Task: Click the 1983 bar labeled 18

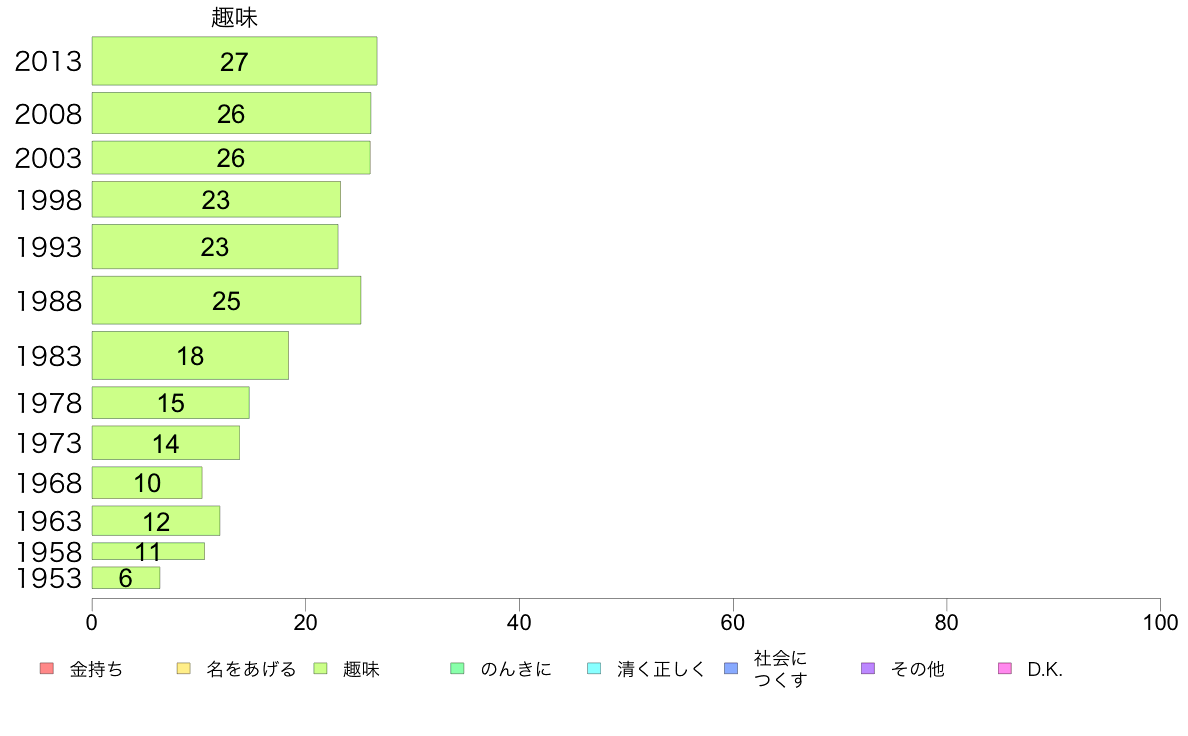Action: coord(190,355)
